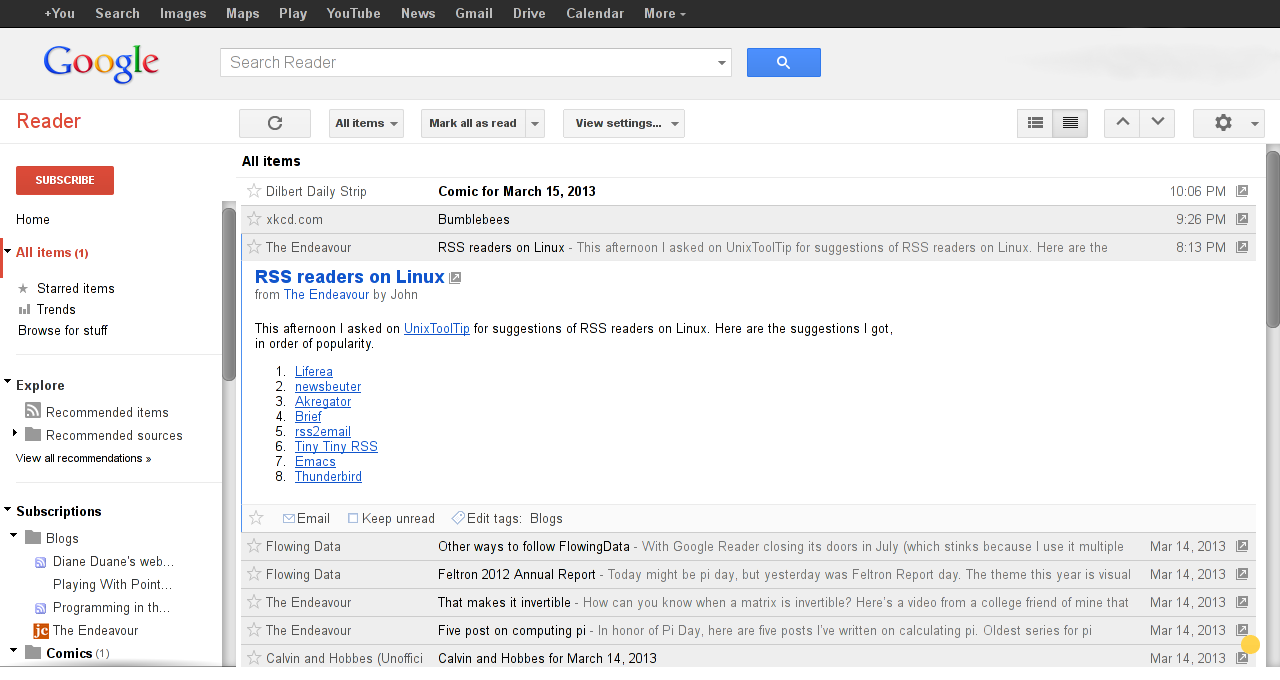Click View all recommendations link
Viewport: 1280px width, 680px height.
pos(84,458)
